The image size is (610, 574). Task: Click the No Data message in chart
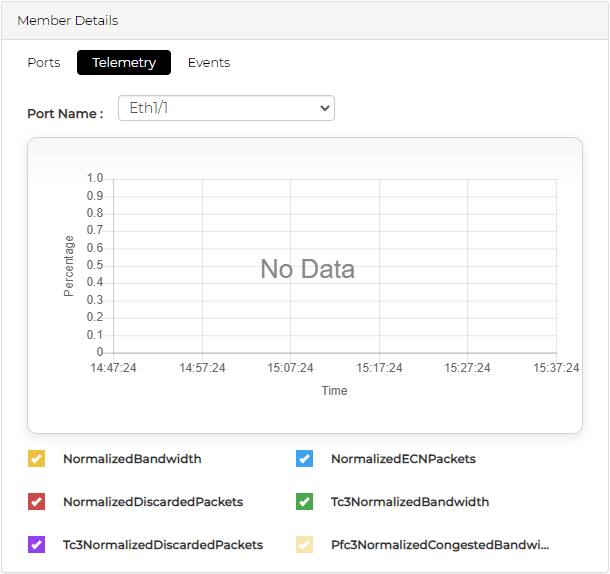click(307, 269)
